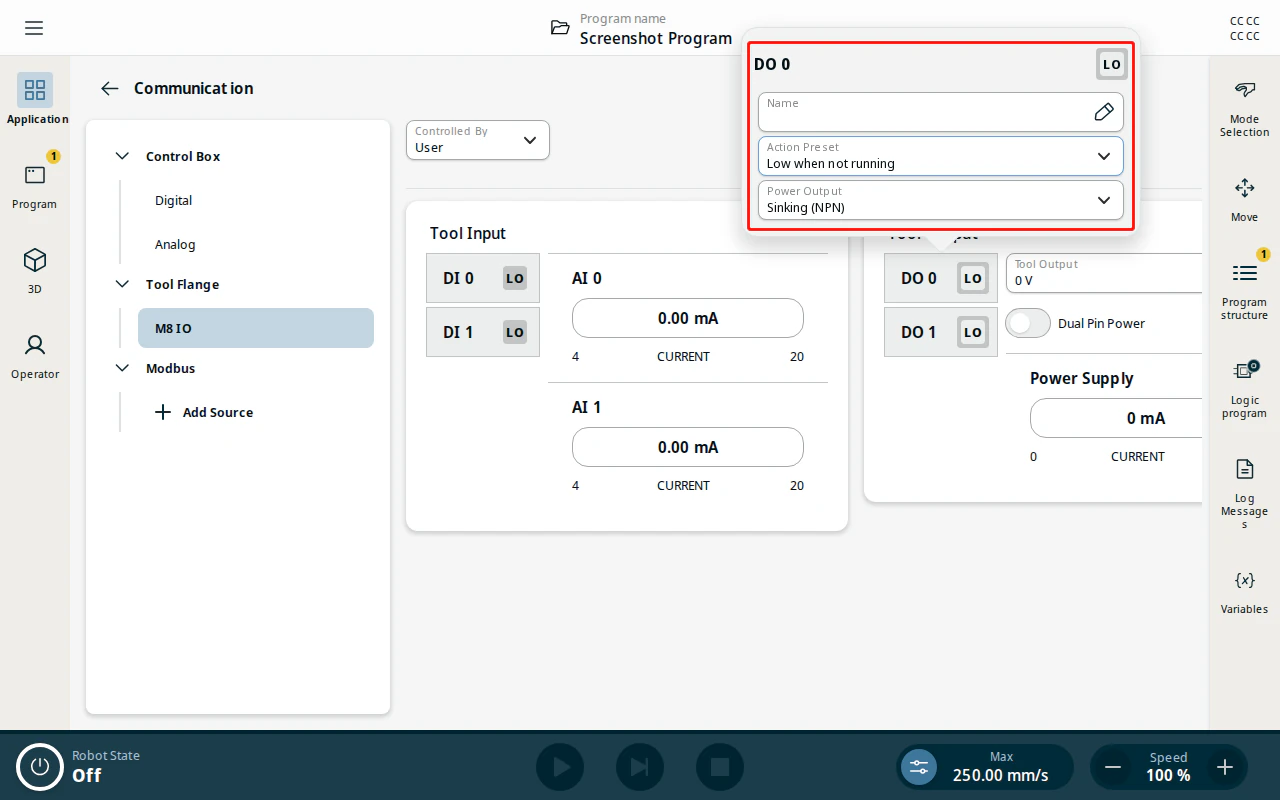Toggle Dual Pin Power switch
1280x800 pixels.
(x=1028, y=323)
